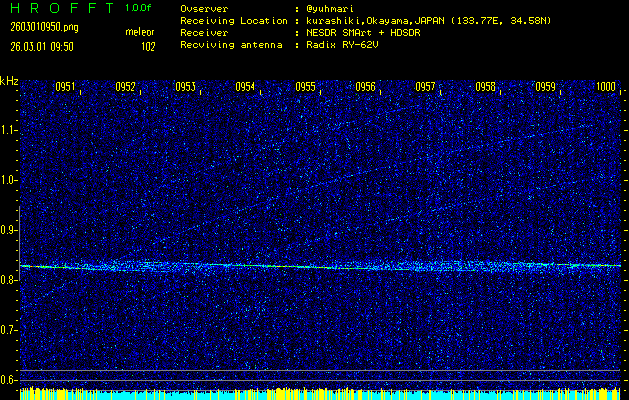Click the HROFFT title text
629x400 pixels.
pyautogui.click(x=63, y=8)
